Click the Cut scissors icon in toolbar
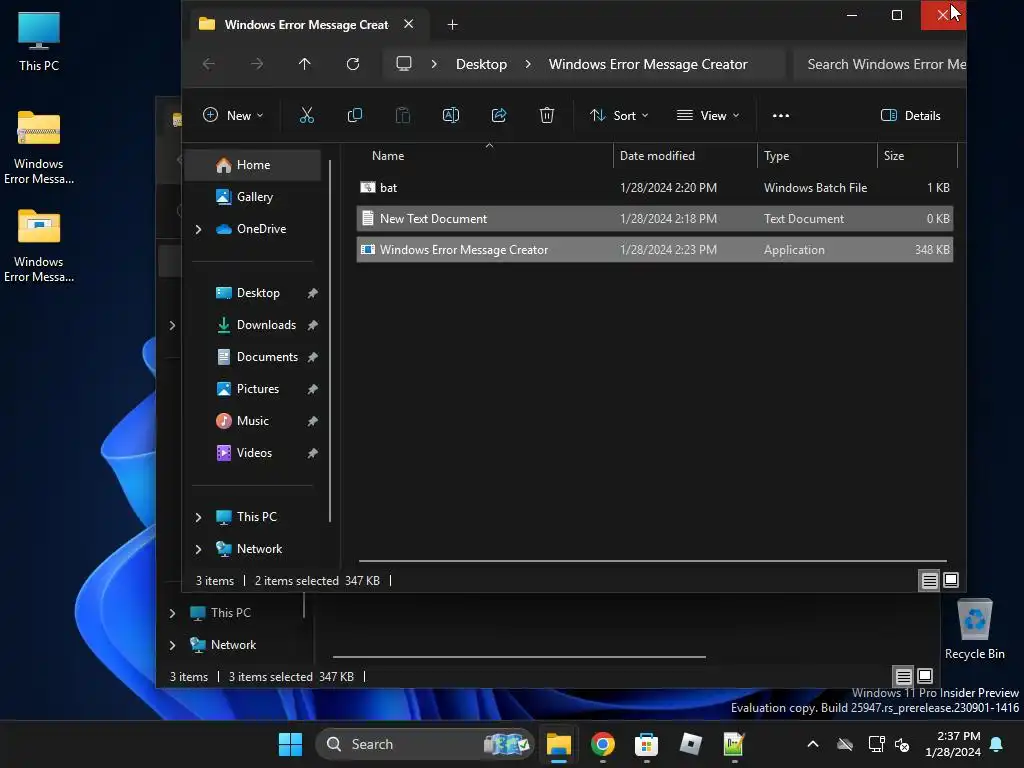 [x=306, y=116]
